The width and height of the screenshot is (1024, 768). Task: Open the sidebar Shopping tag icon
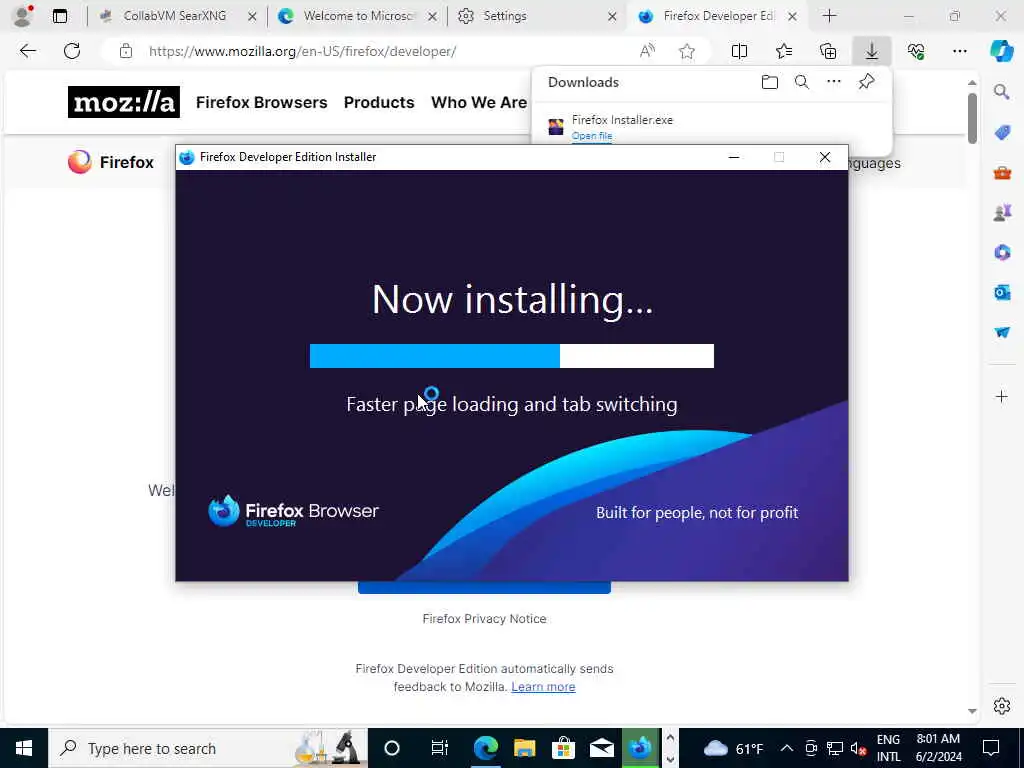tap(1002, 133)
